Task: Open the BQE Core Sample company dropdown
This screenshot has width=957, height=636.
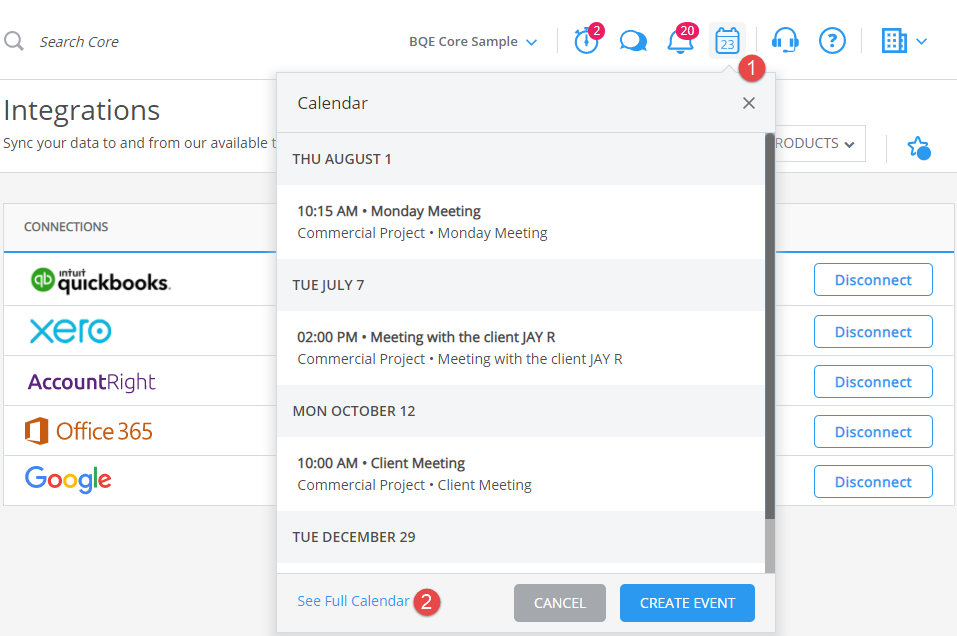Action: 472,41
